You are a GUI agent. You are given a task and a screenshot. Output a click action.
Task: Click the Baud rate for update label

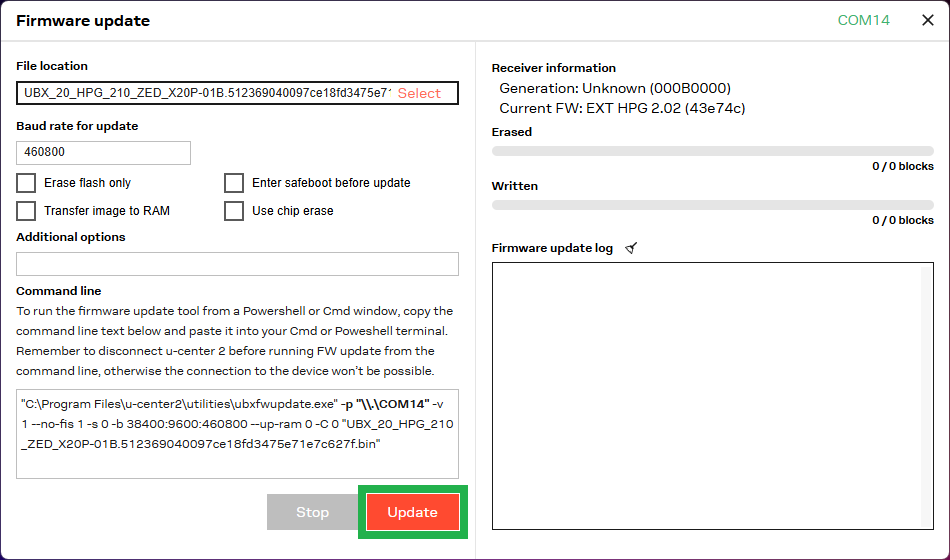tap(77, 126)
